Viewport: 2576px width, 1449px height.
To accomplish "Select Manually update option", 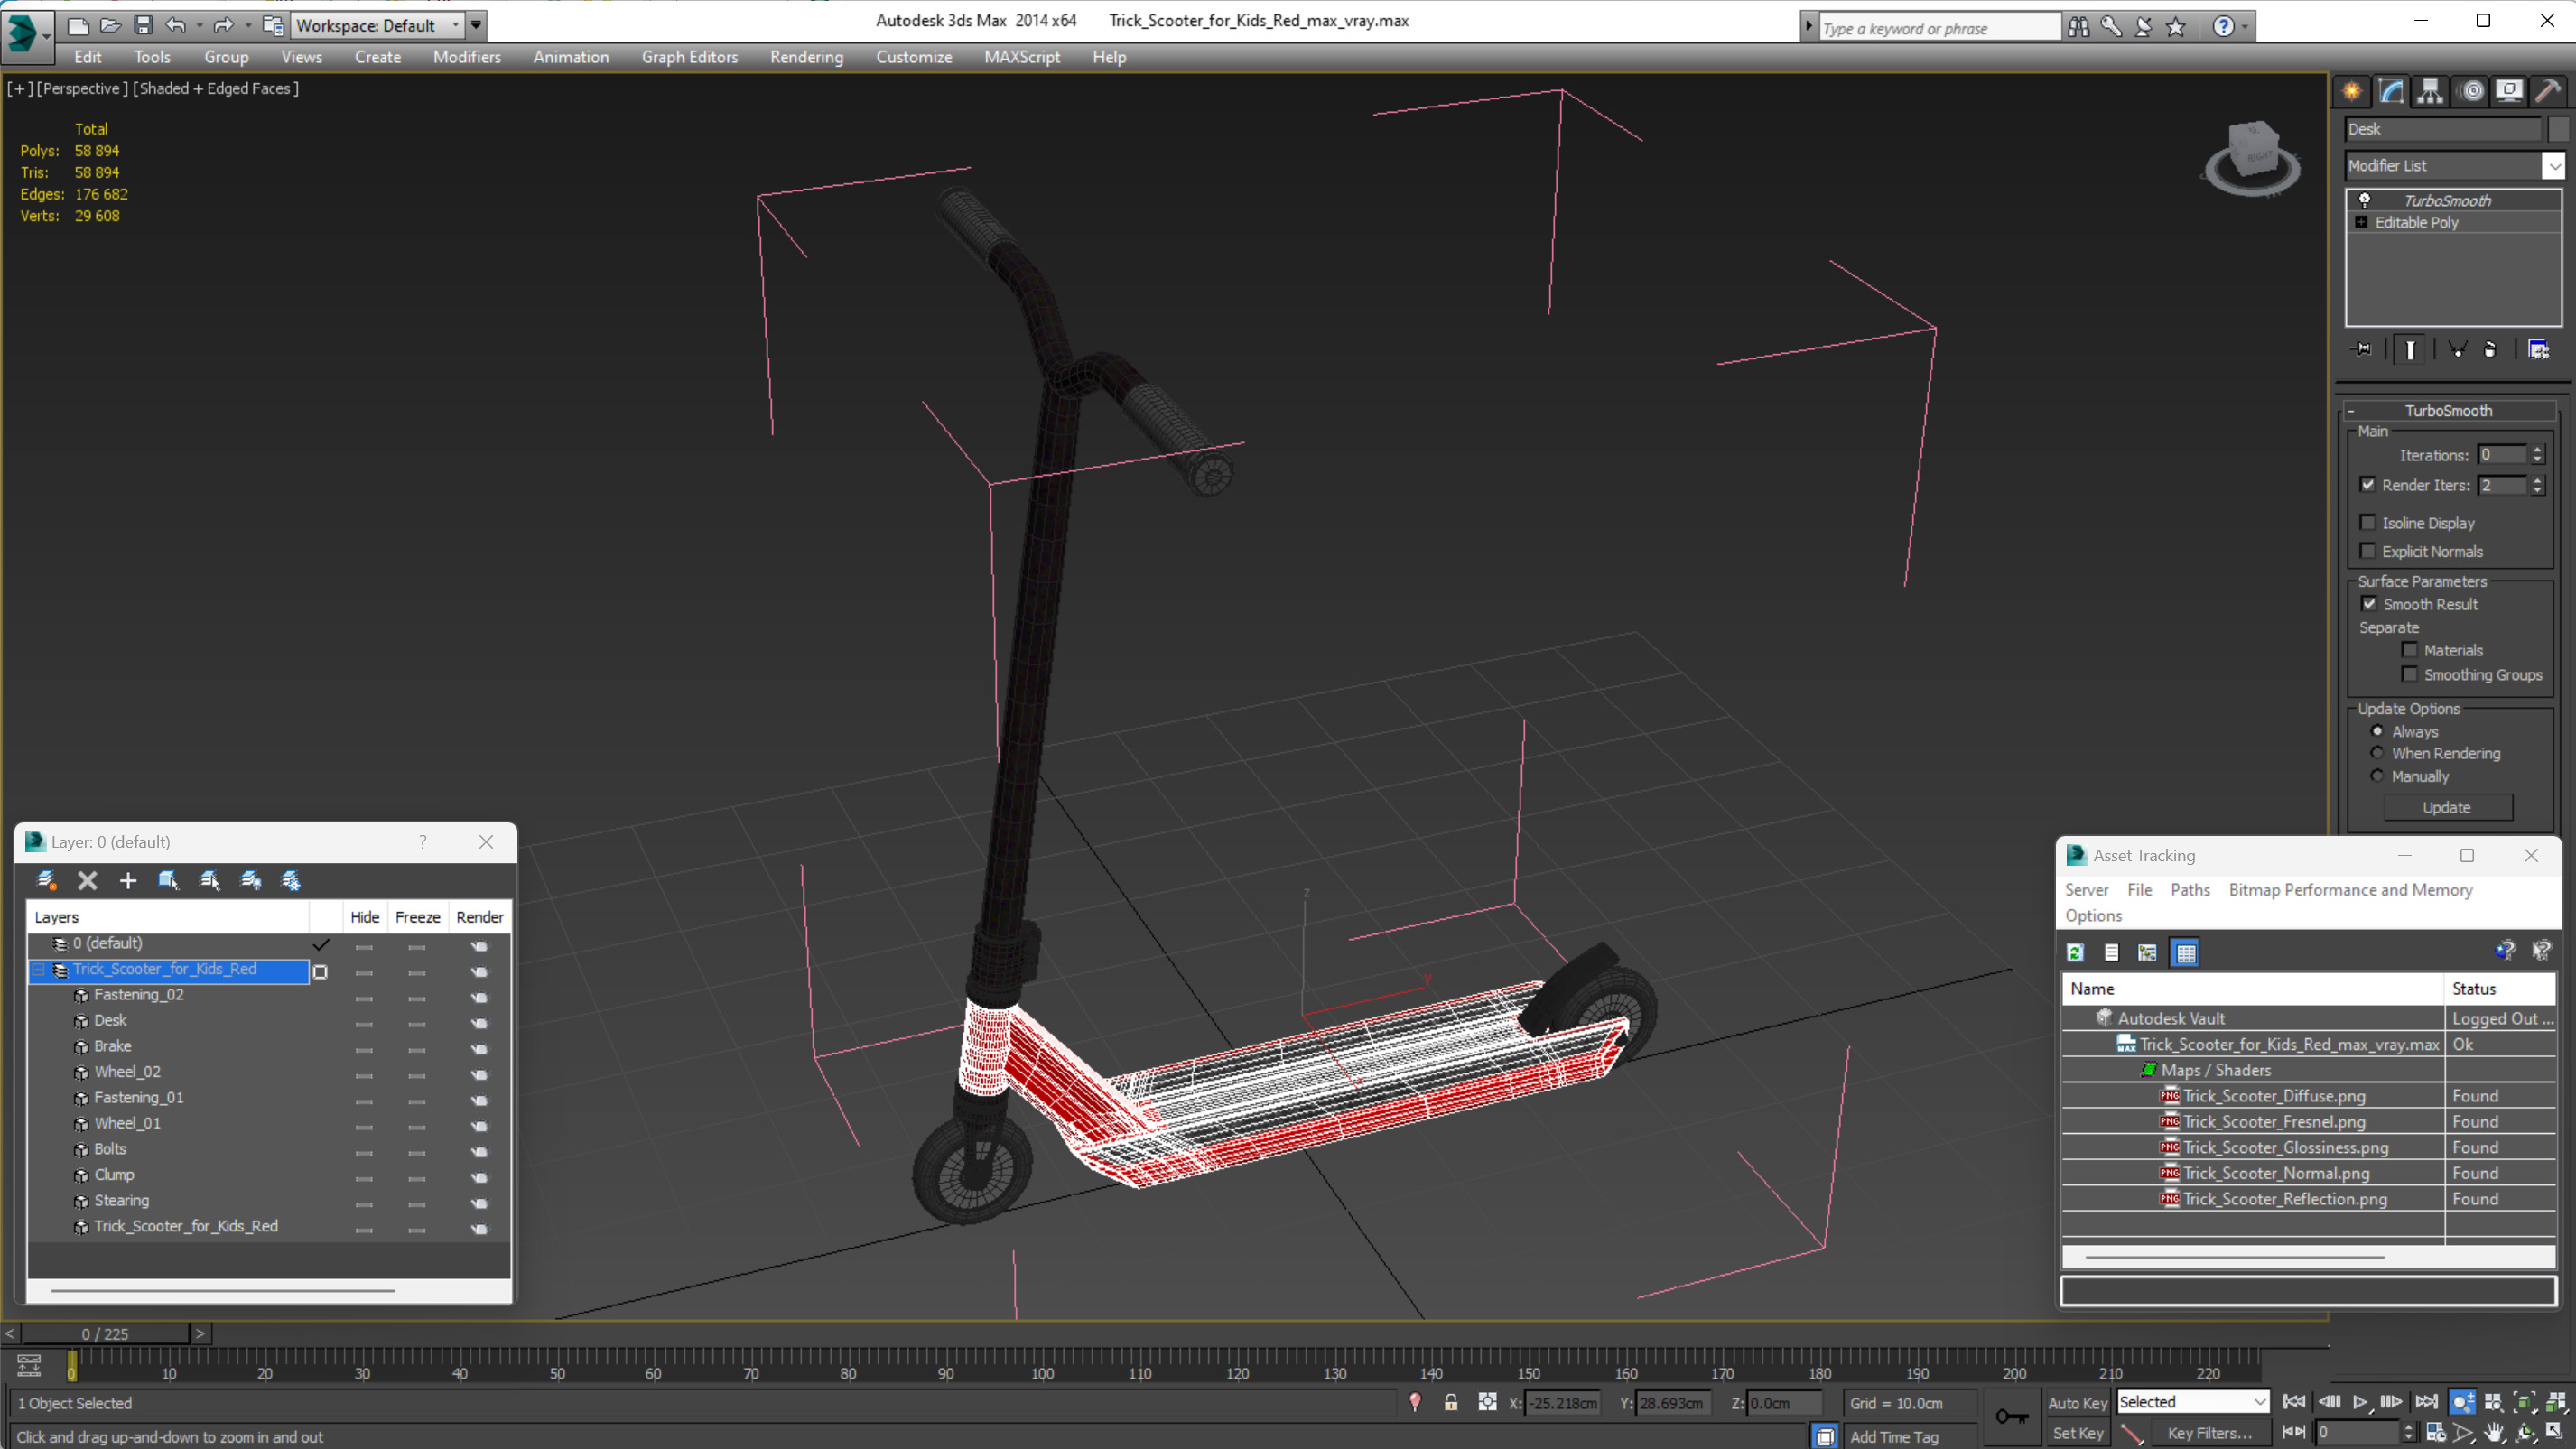I will click(2378, 776).
